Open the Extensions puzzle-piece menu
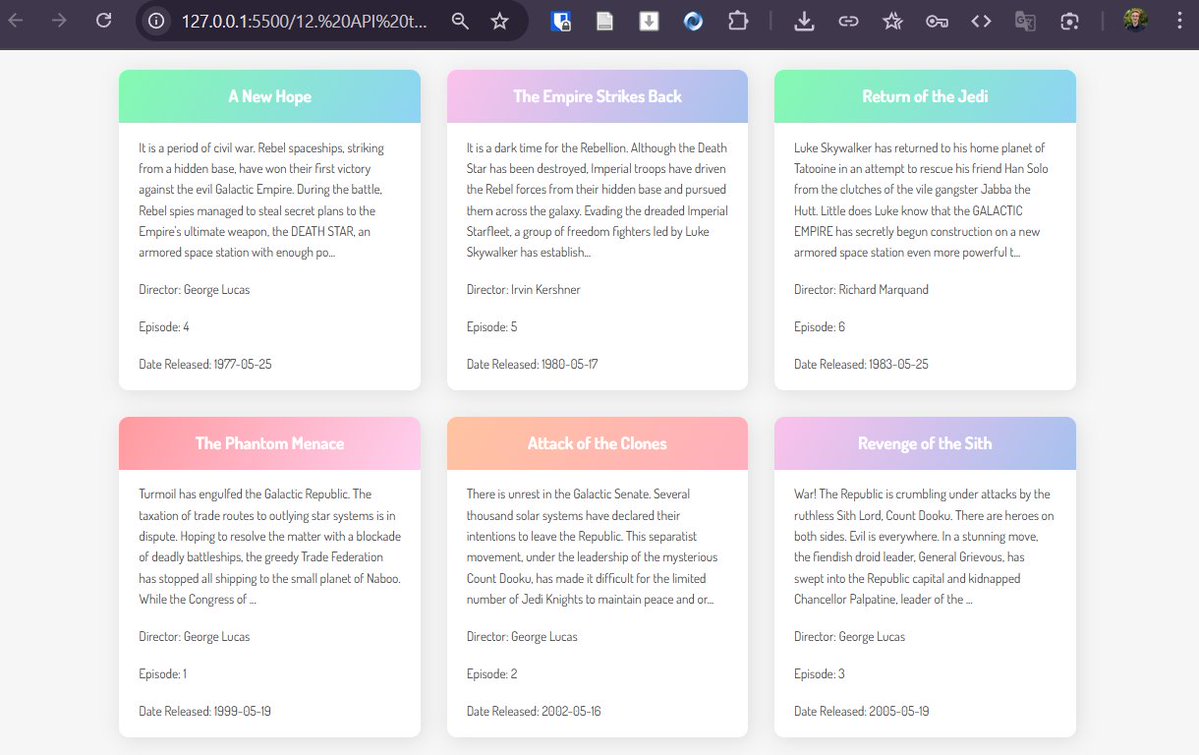The width and height of the screenshot is (1199, 755). pyautogui.click(x=738, y=21)
